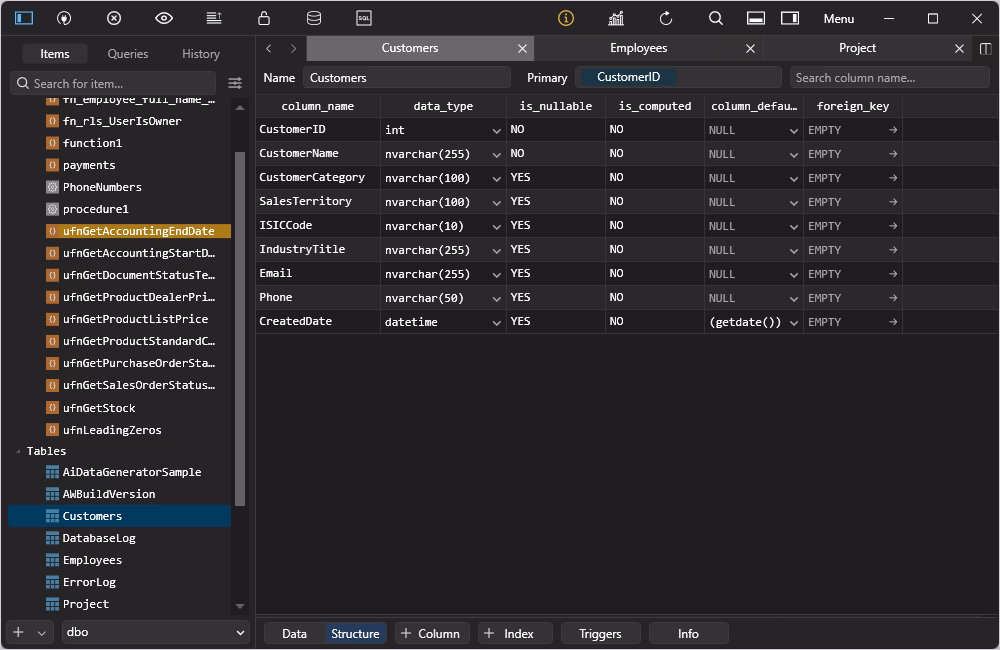Open data_type dropdown for Email

[496, 275]
